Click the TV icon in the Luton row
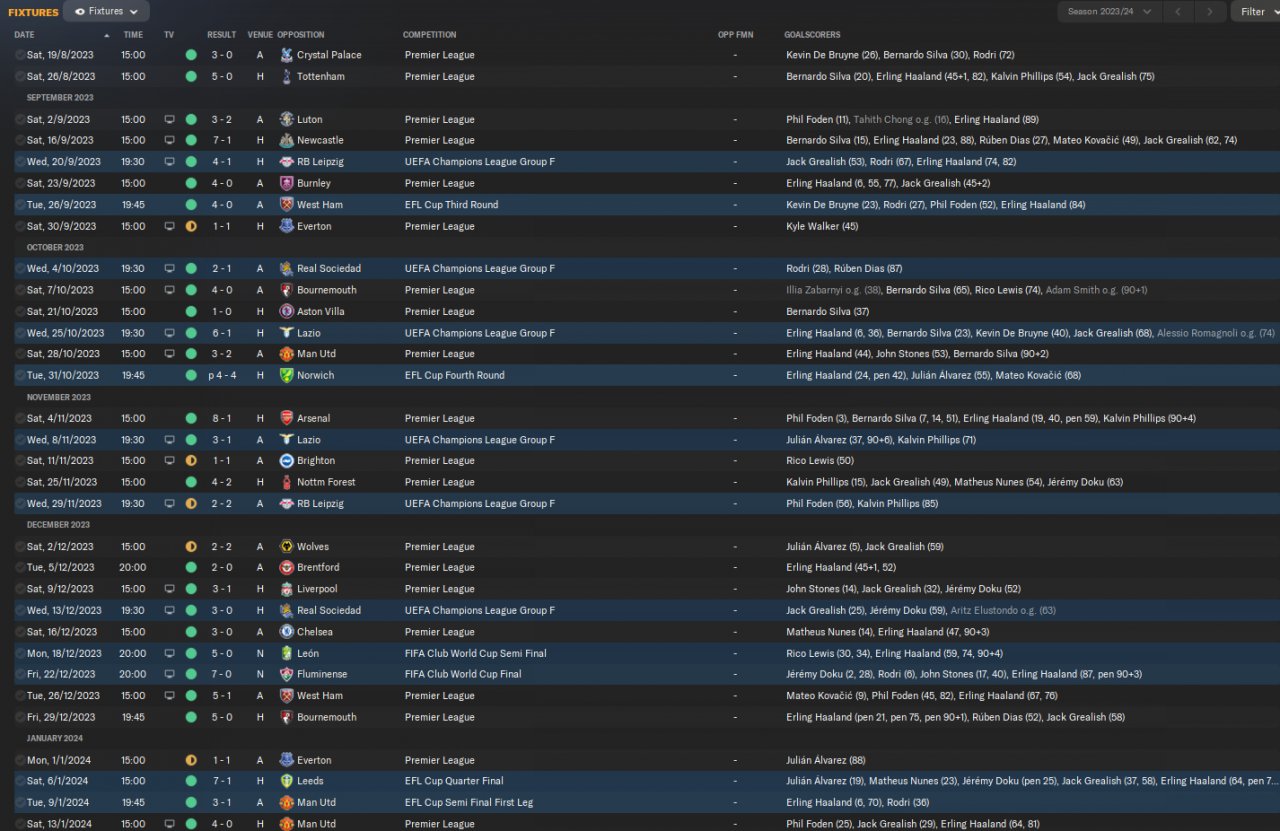 [169, 119]
